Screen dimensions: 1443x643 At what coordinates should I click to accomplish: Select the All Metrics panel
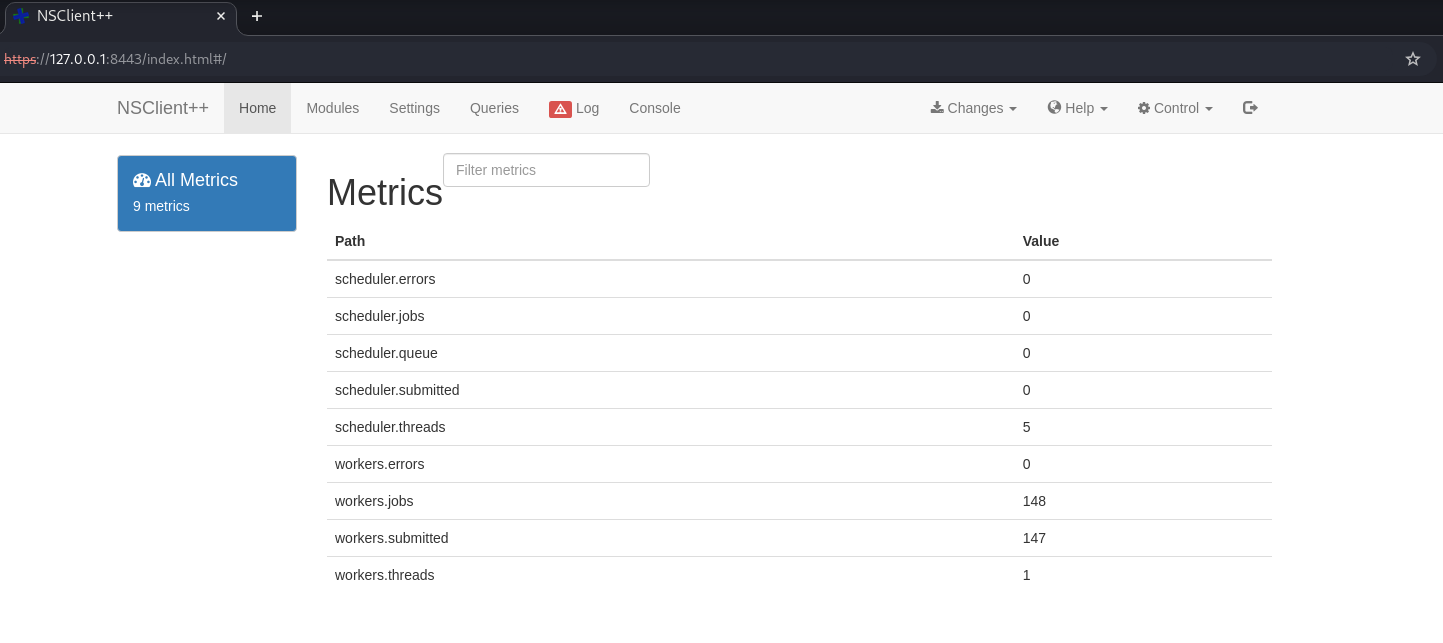[x=207, y=193]
